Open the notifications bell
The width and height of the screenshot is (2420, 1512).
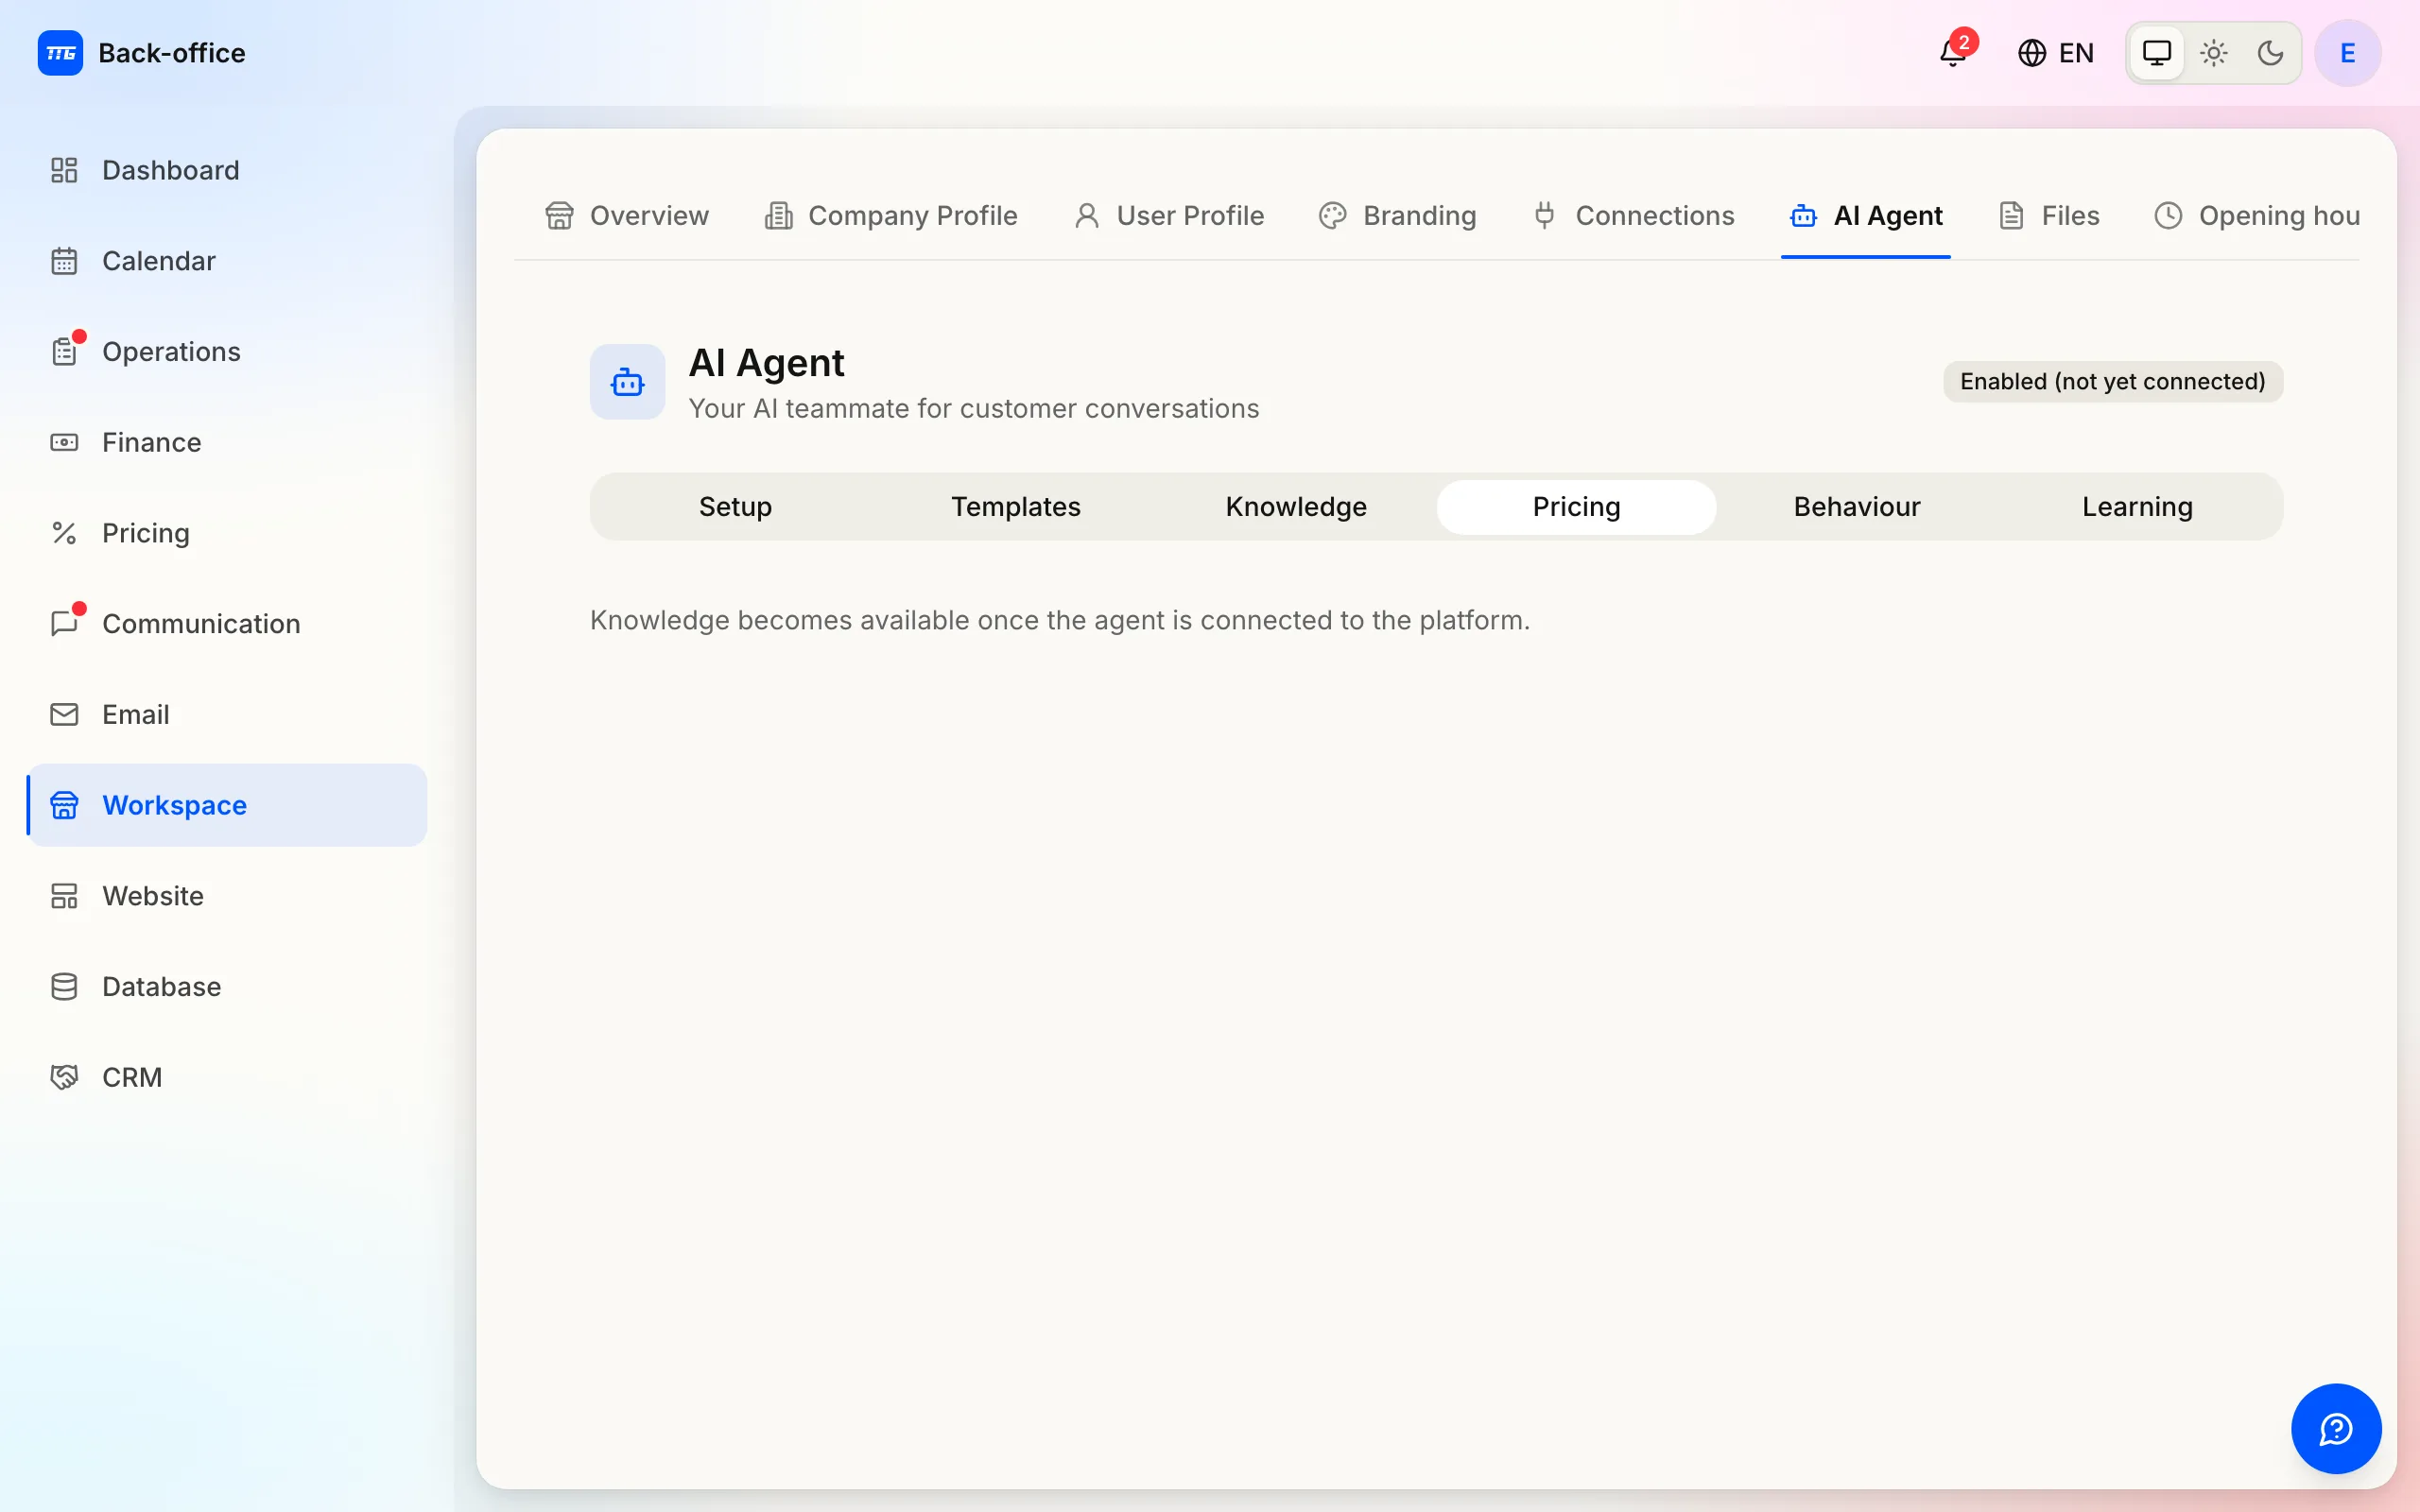point(1953,53)
